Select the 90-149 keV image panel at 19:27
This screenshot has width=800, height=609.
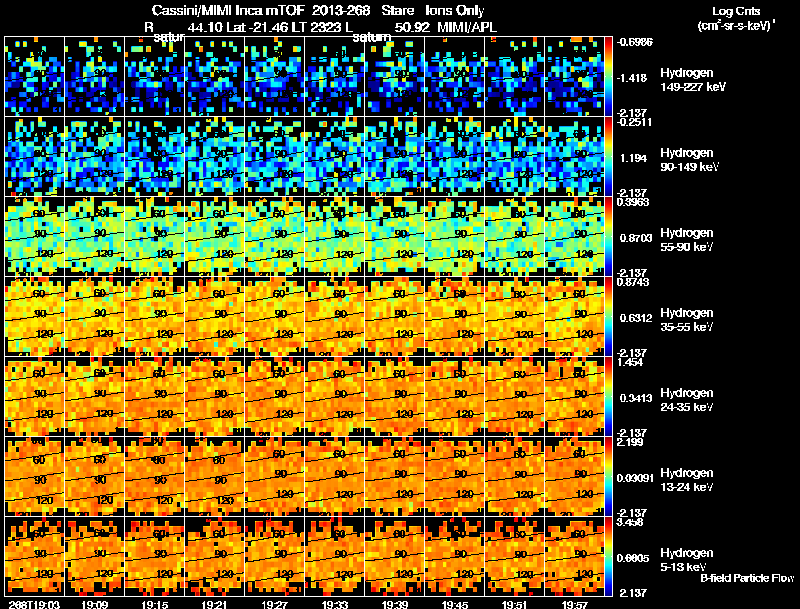click(x=274, y=157)
